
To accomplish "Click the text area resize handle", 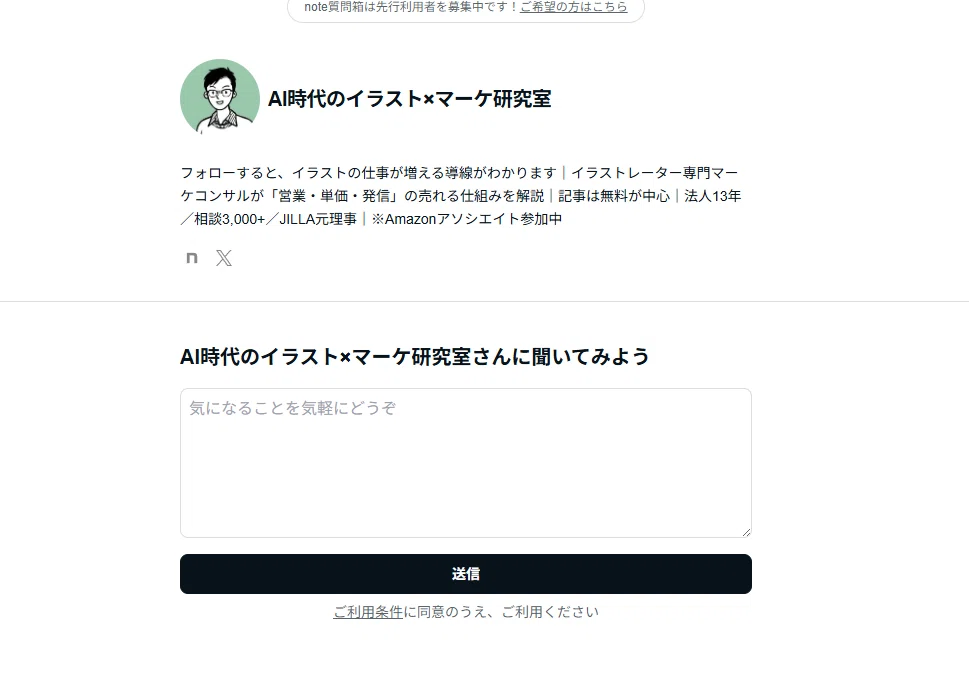I will (x=746, y=532).
